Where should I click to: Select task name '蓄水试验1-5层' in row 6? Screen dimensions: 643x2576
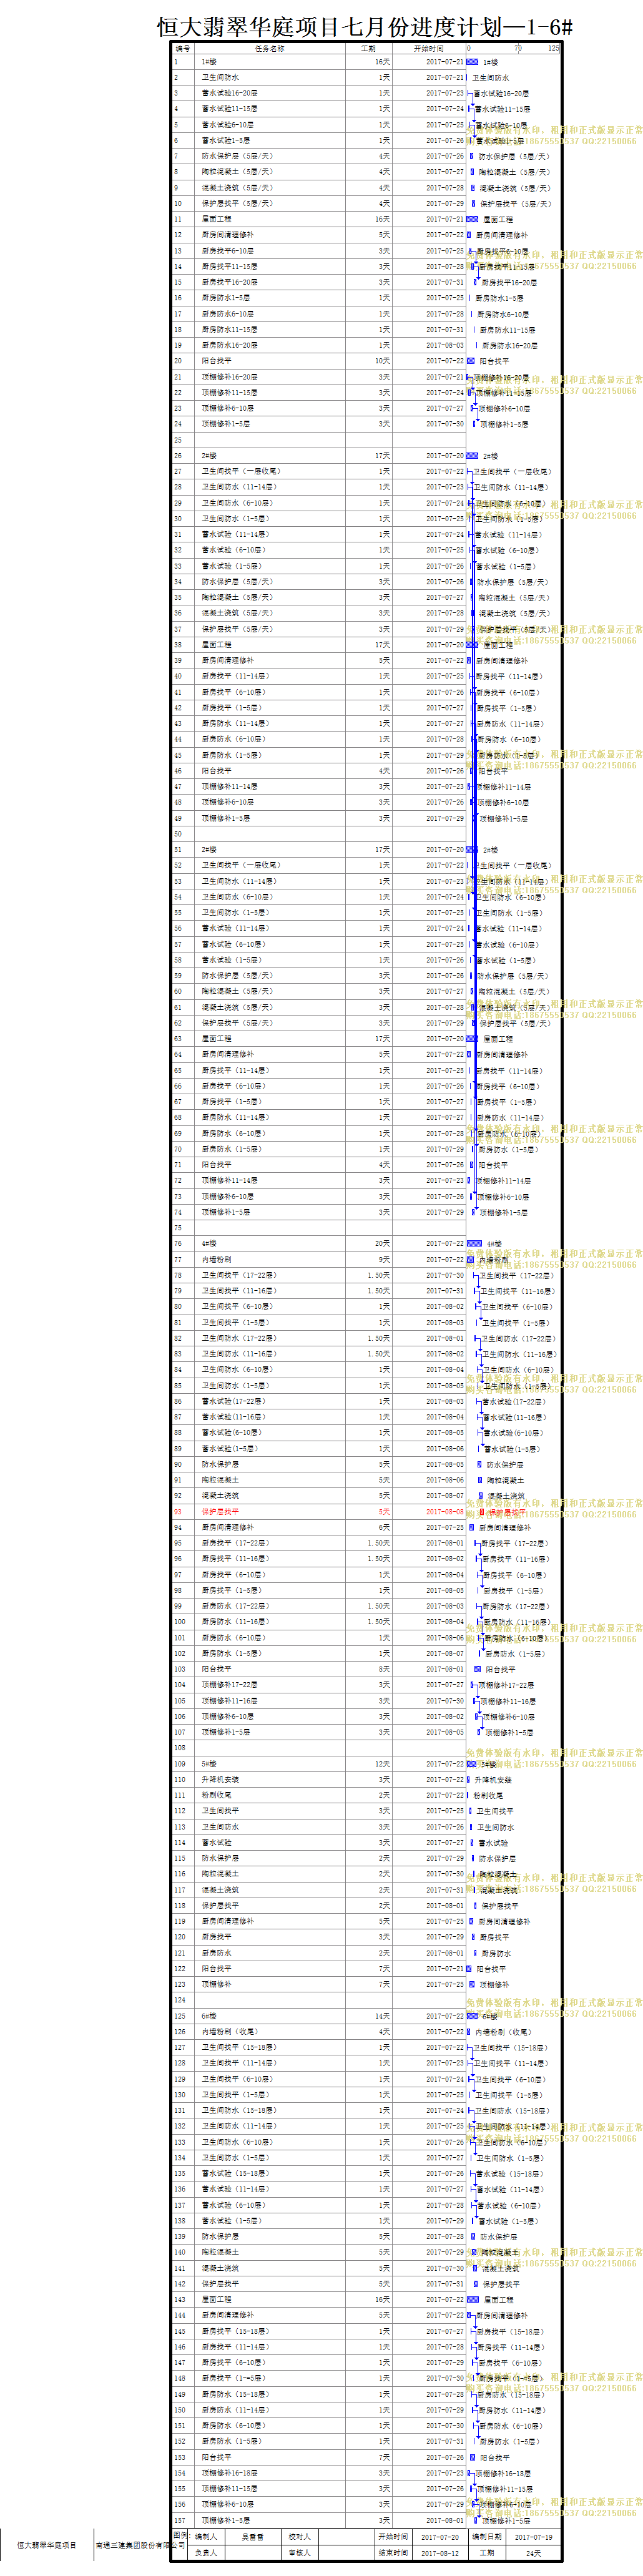tap(226, 141)
